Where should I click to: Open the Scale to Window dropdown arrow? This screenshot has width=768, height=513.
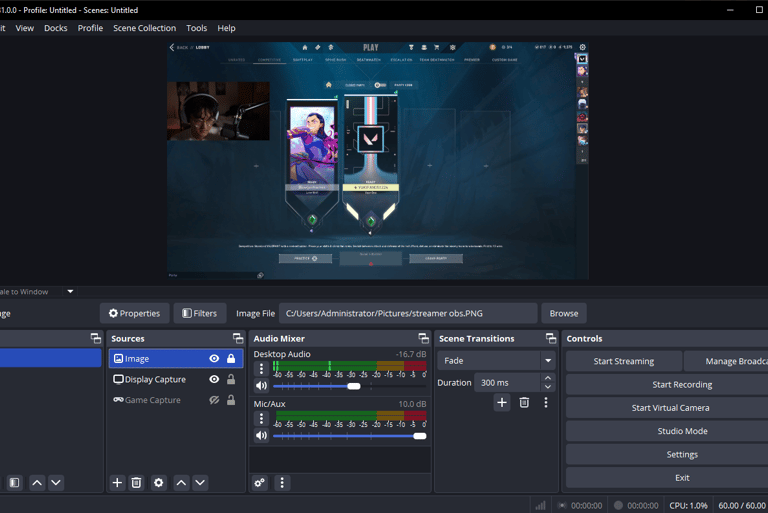click(70, 292)
